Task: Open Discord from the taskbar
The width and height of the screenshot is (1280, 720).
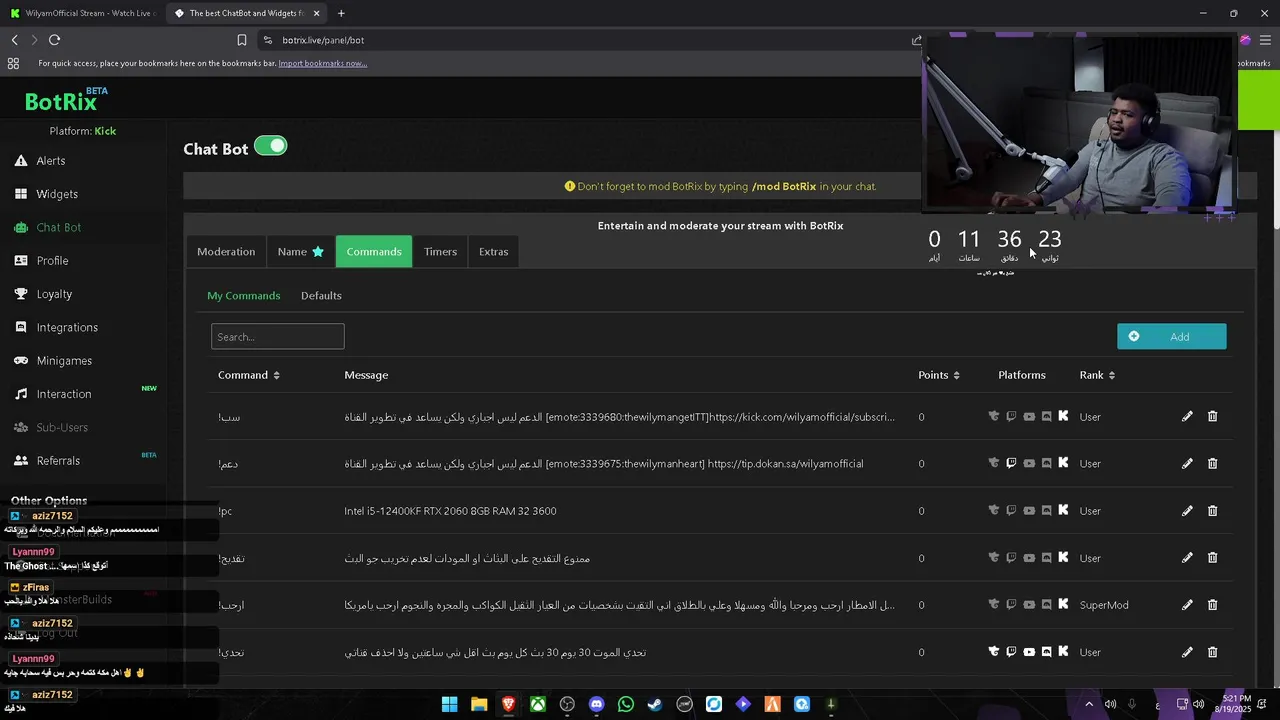Action: [x=597, y=704]
